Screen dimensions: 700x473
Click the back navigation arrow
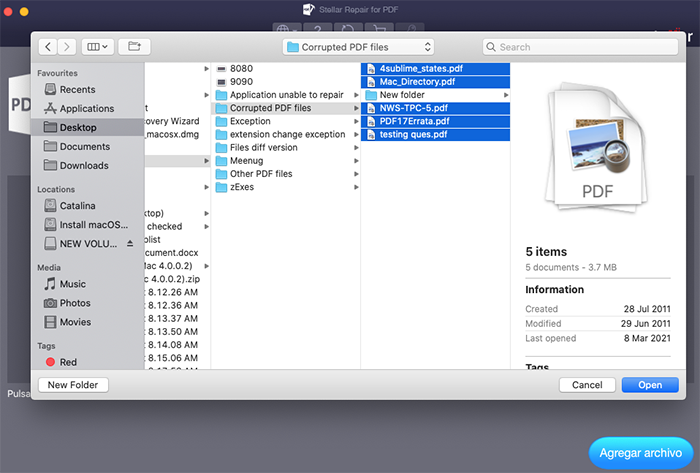pyautogui.click(x=46, y=46)
